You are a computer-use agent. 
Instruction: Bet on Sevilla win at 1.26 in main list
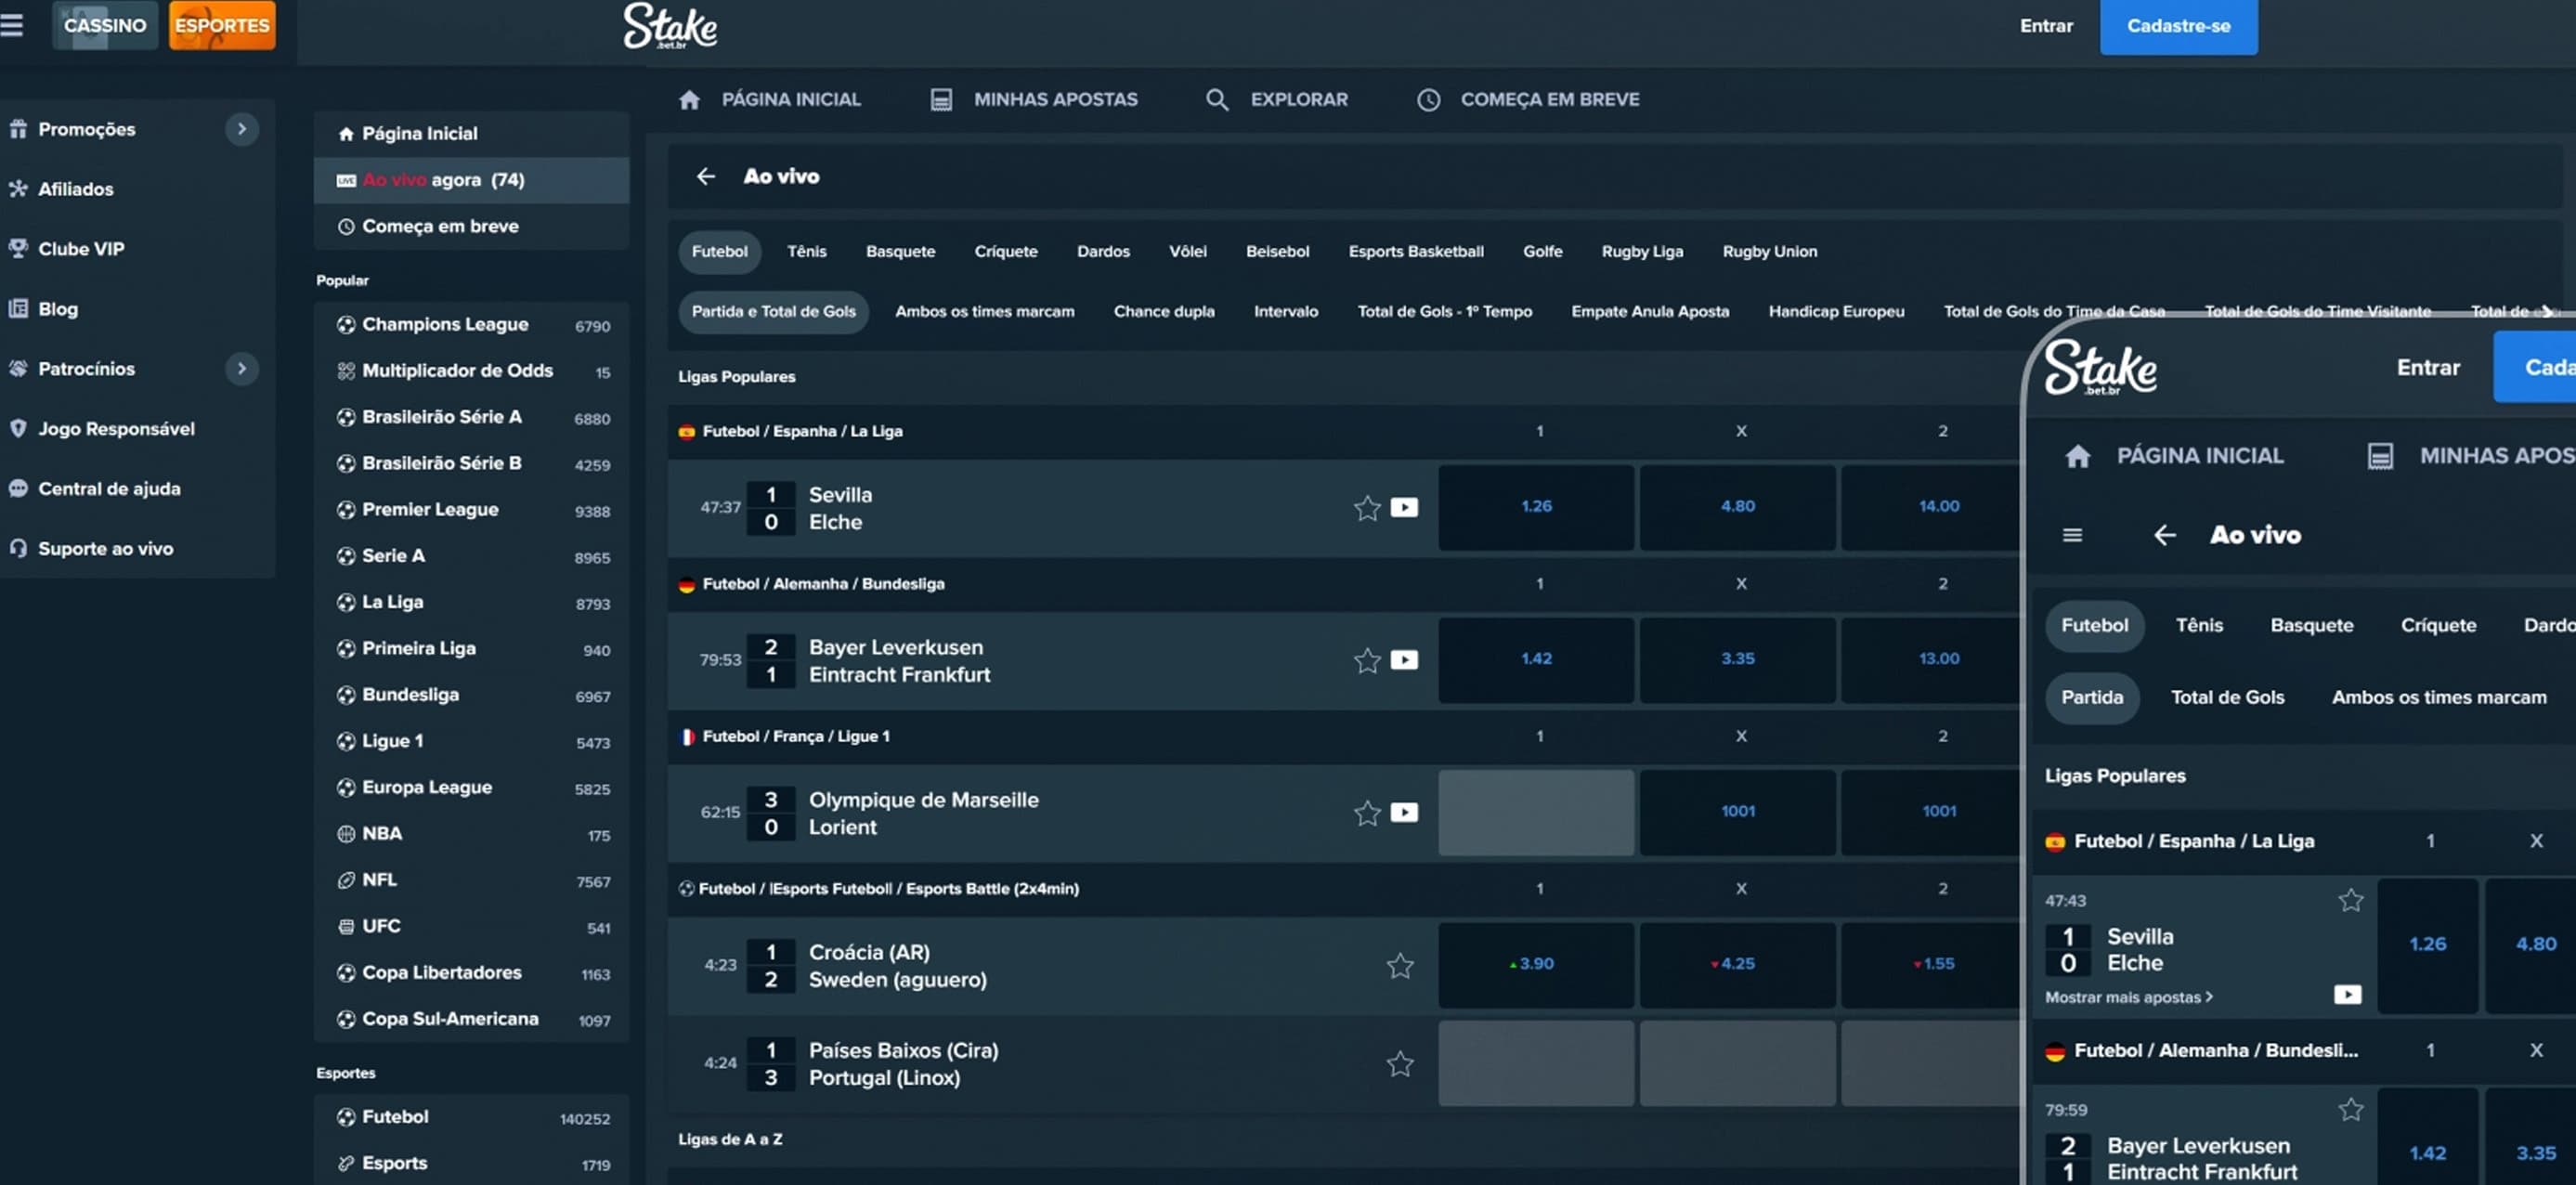1536,507
